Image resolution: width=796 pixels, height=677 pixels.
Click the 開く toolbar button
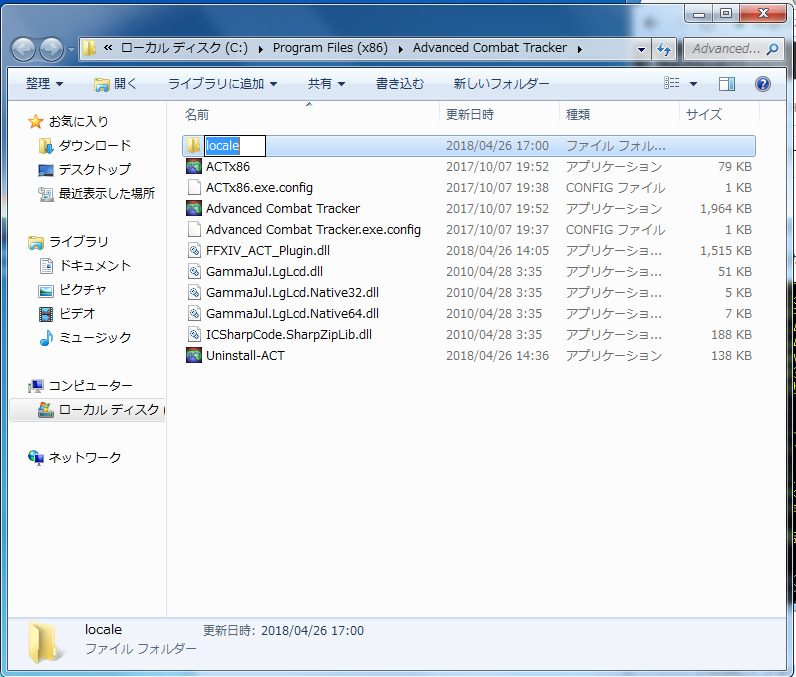[116, 83]
